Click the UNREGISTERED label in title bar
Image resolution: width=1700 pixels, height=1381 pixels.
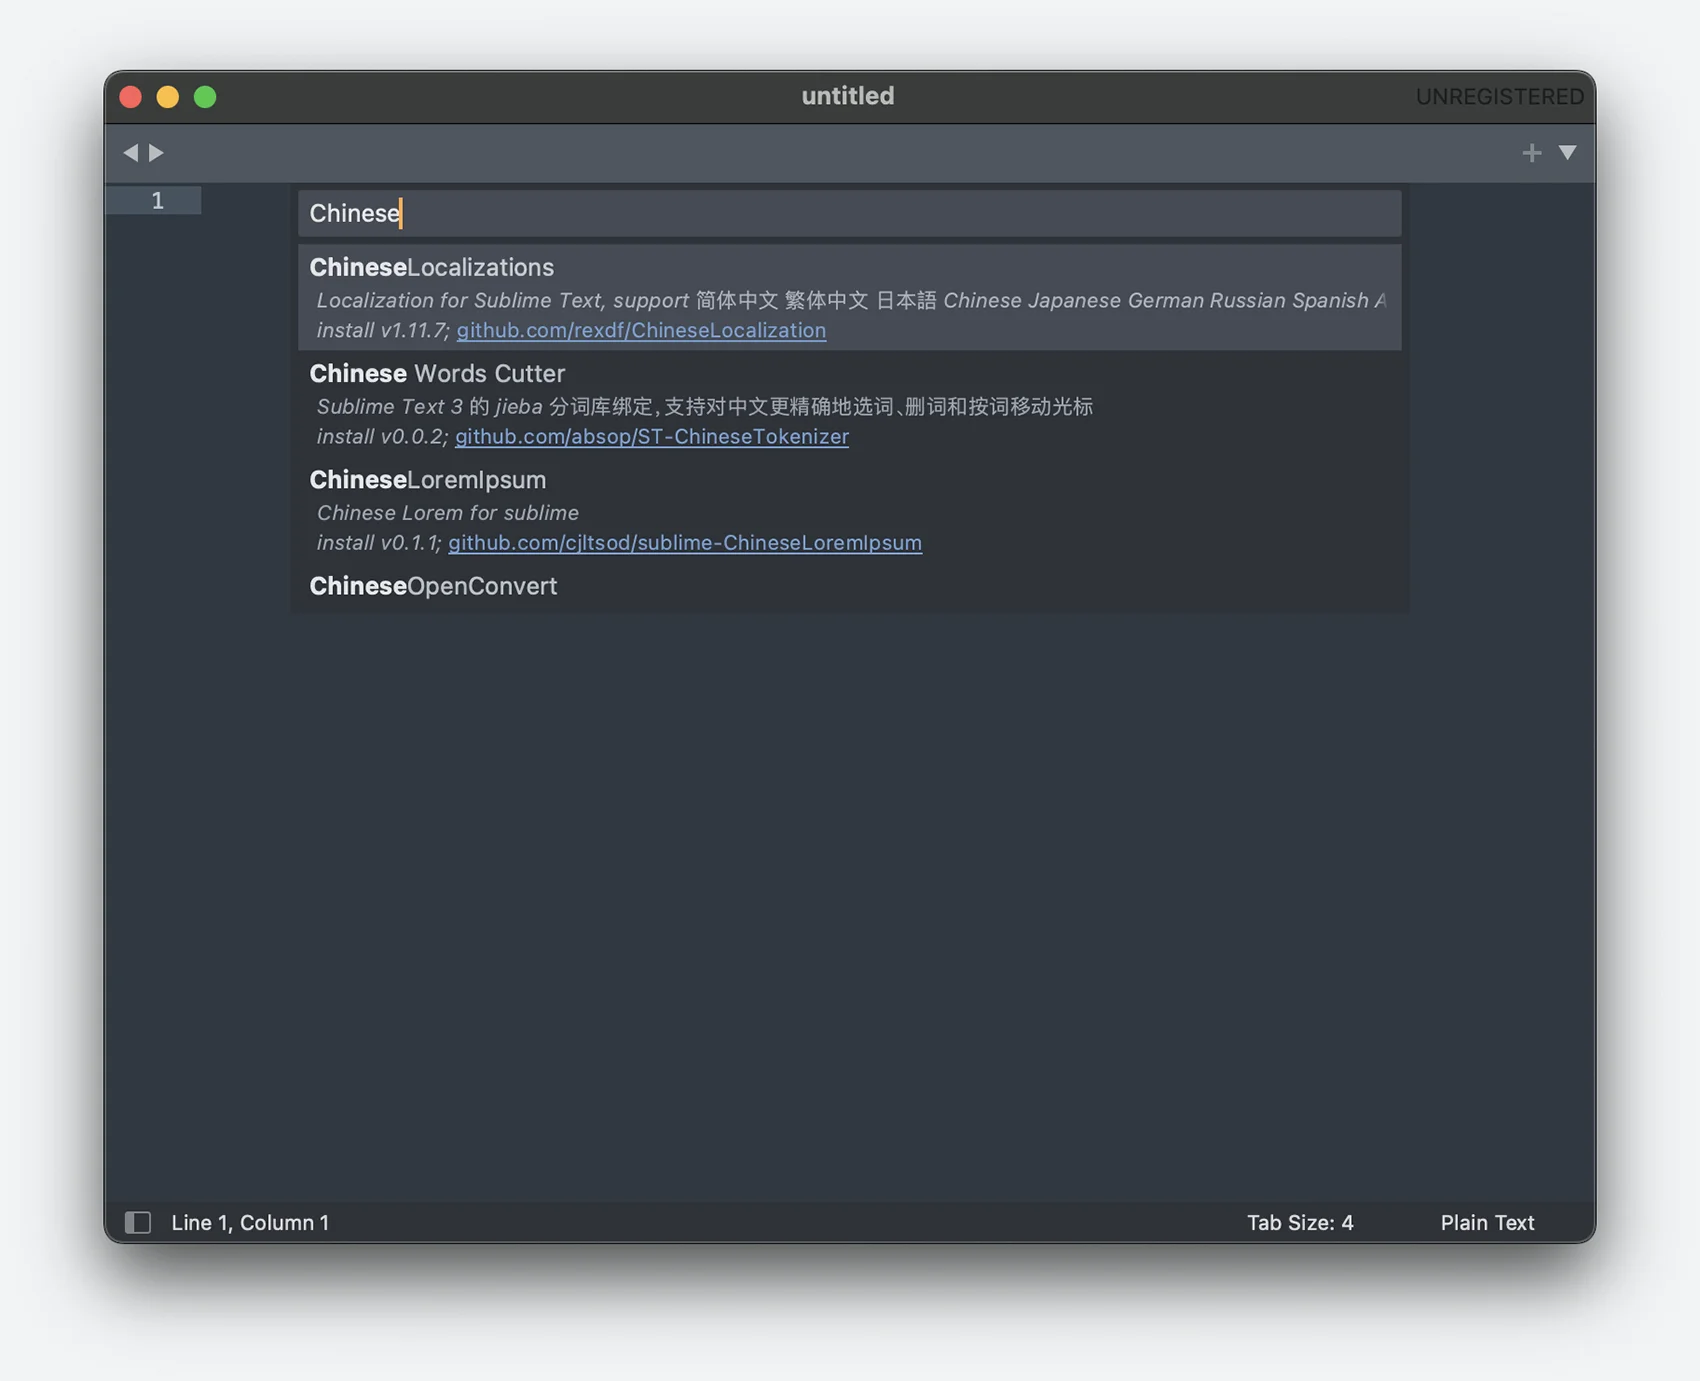pyautogui.click(x=1499, y=96)
